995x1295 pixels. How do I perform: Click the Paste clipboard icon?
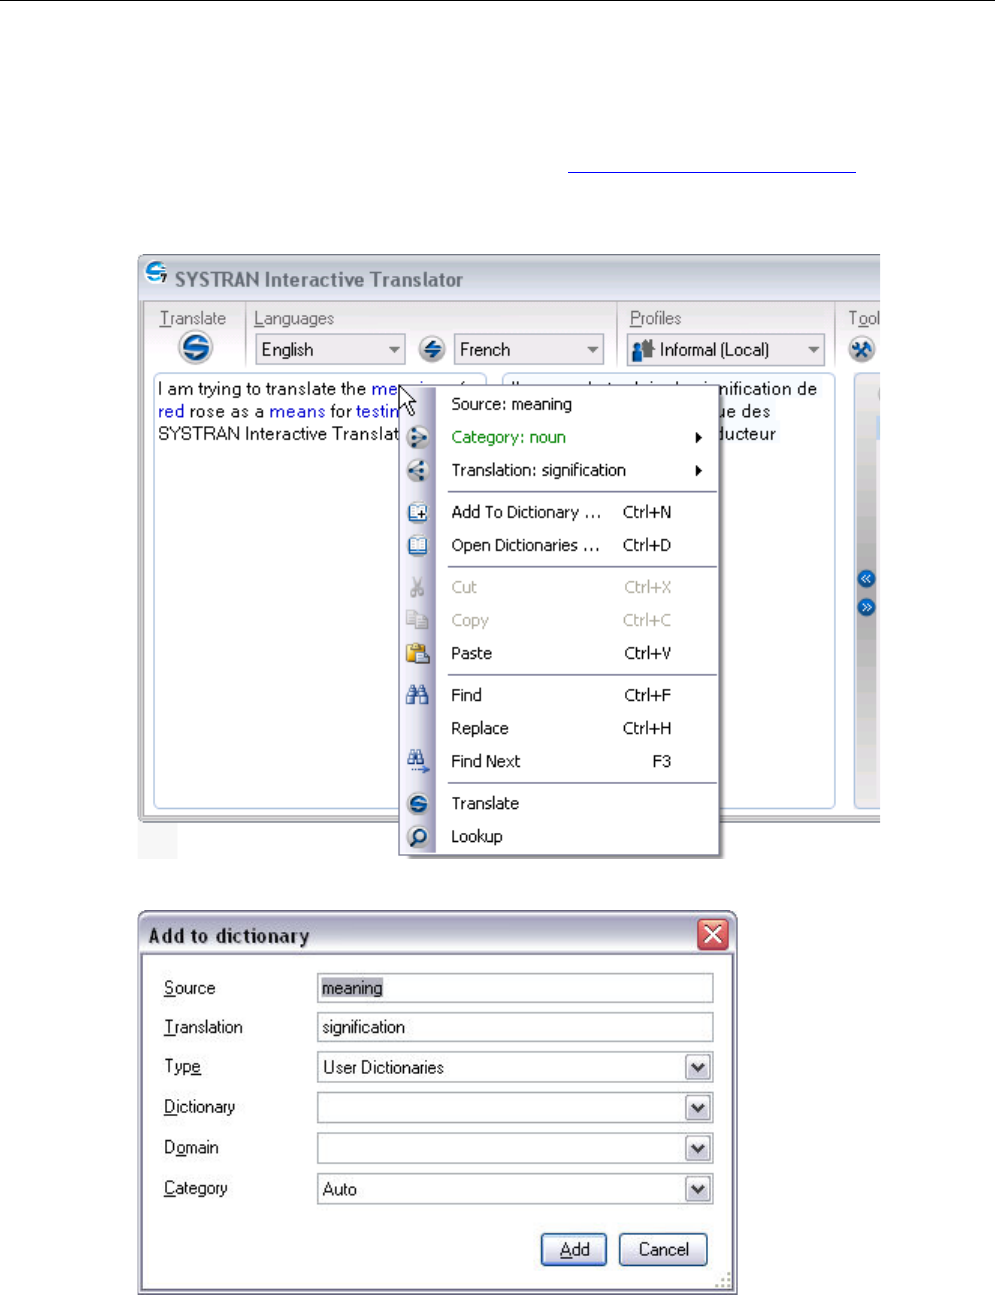coord(417,653)
